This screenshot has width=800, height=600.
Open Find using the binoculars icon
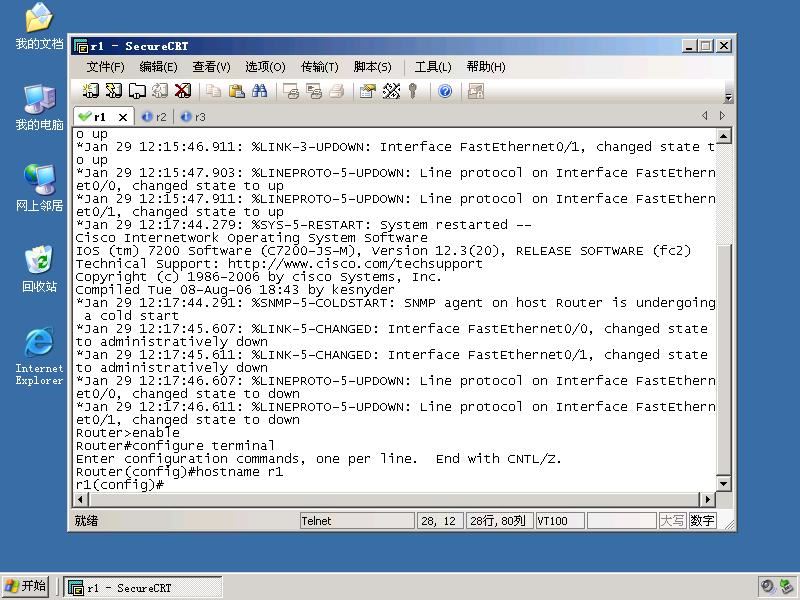tap(259, 91)
